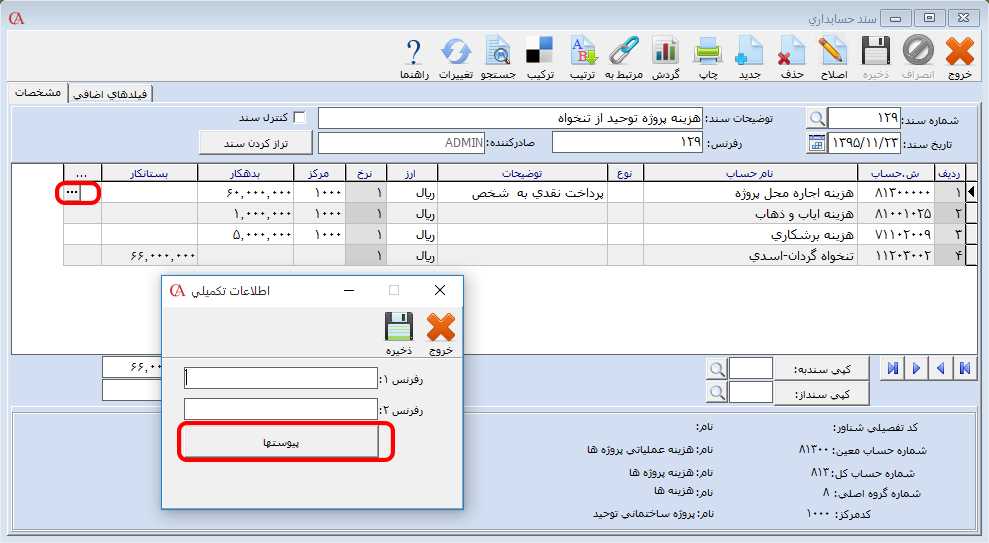Open the calendar picker beside the document date
Image resolution: width=989 pixels, height=543 pixels.
click(817, 143)
